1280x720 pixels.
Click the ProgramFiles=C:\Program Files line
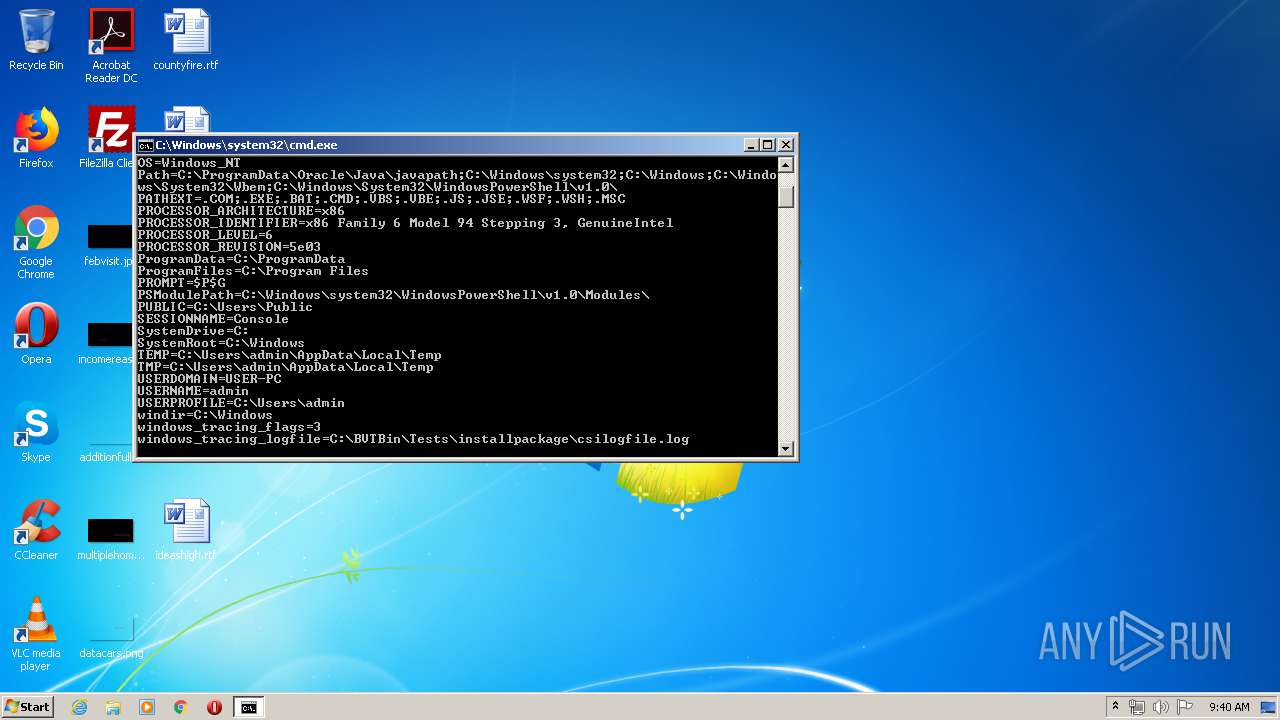pyautogui.click(x=253, y=271)
